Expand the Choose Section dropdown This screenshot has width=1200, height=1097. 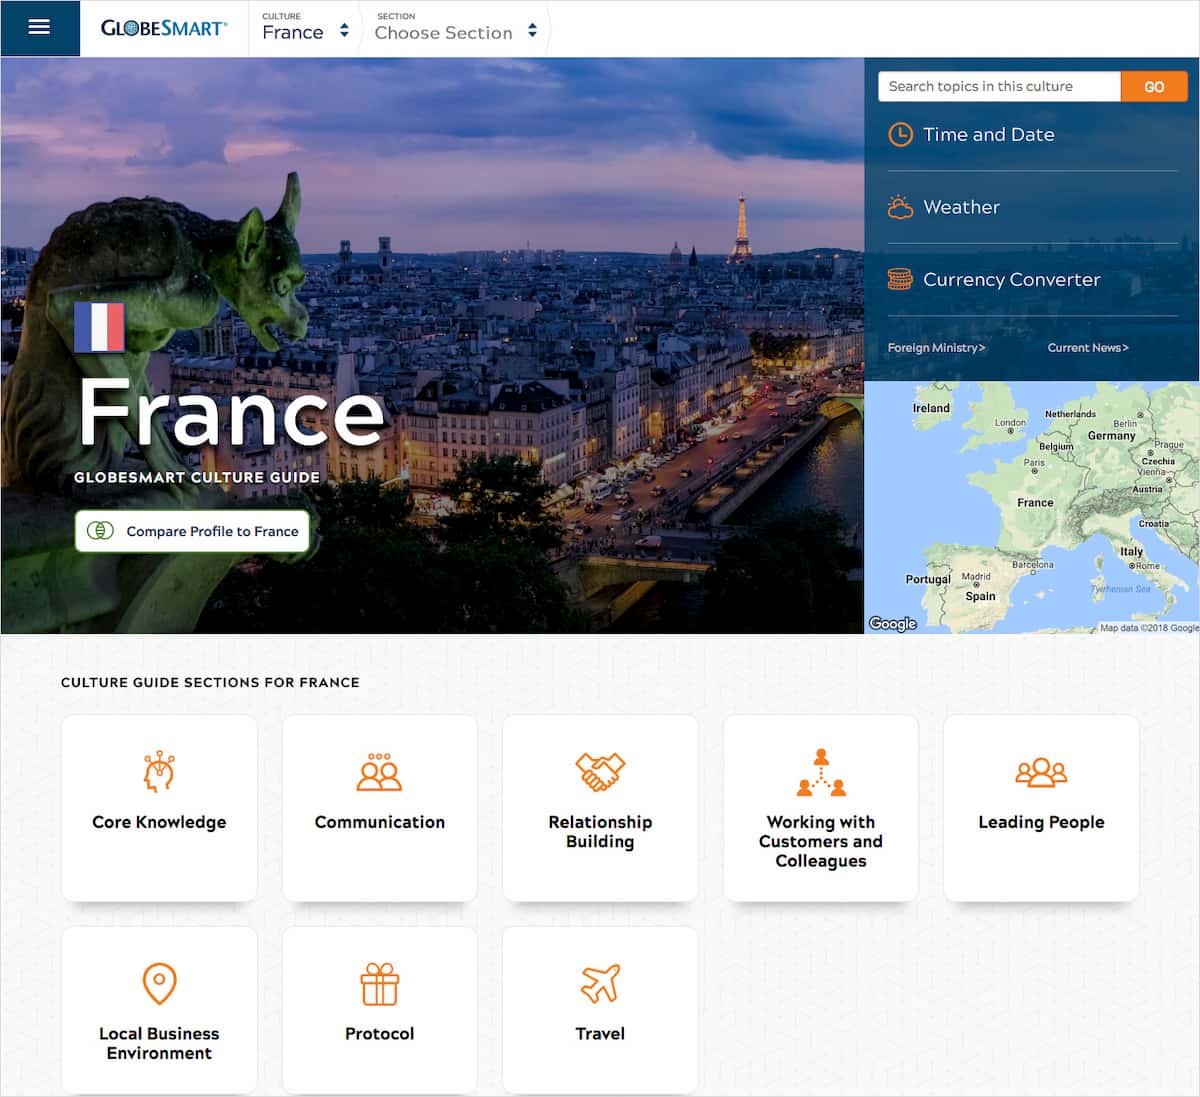click(456, 28)
